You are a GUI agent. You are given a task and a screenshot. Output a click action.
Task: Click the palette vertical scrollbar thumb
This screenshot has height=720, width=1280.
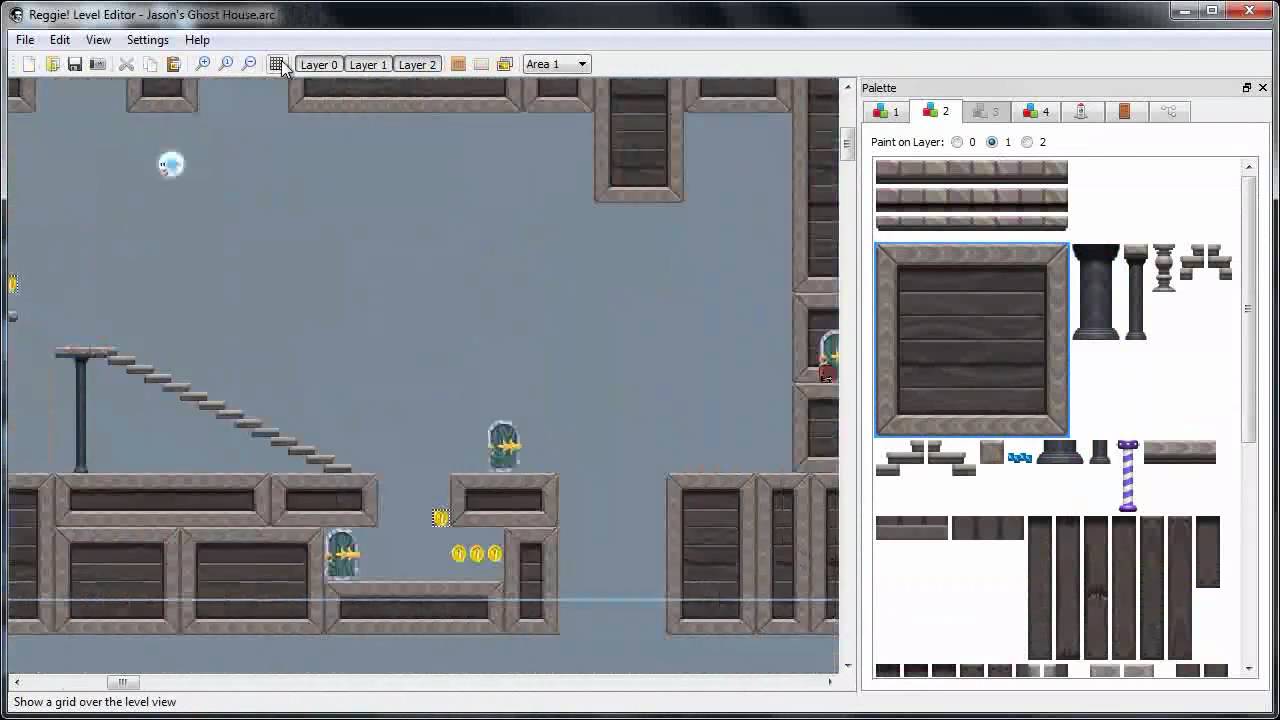pos(1249,308)
